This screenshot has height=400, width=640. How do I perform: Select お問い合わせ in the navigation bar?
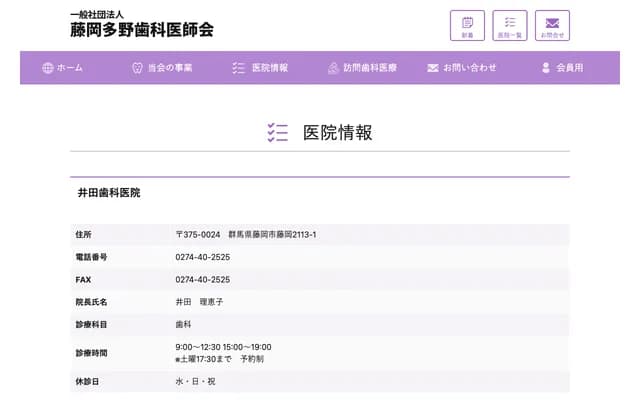[470, 68]
